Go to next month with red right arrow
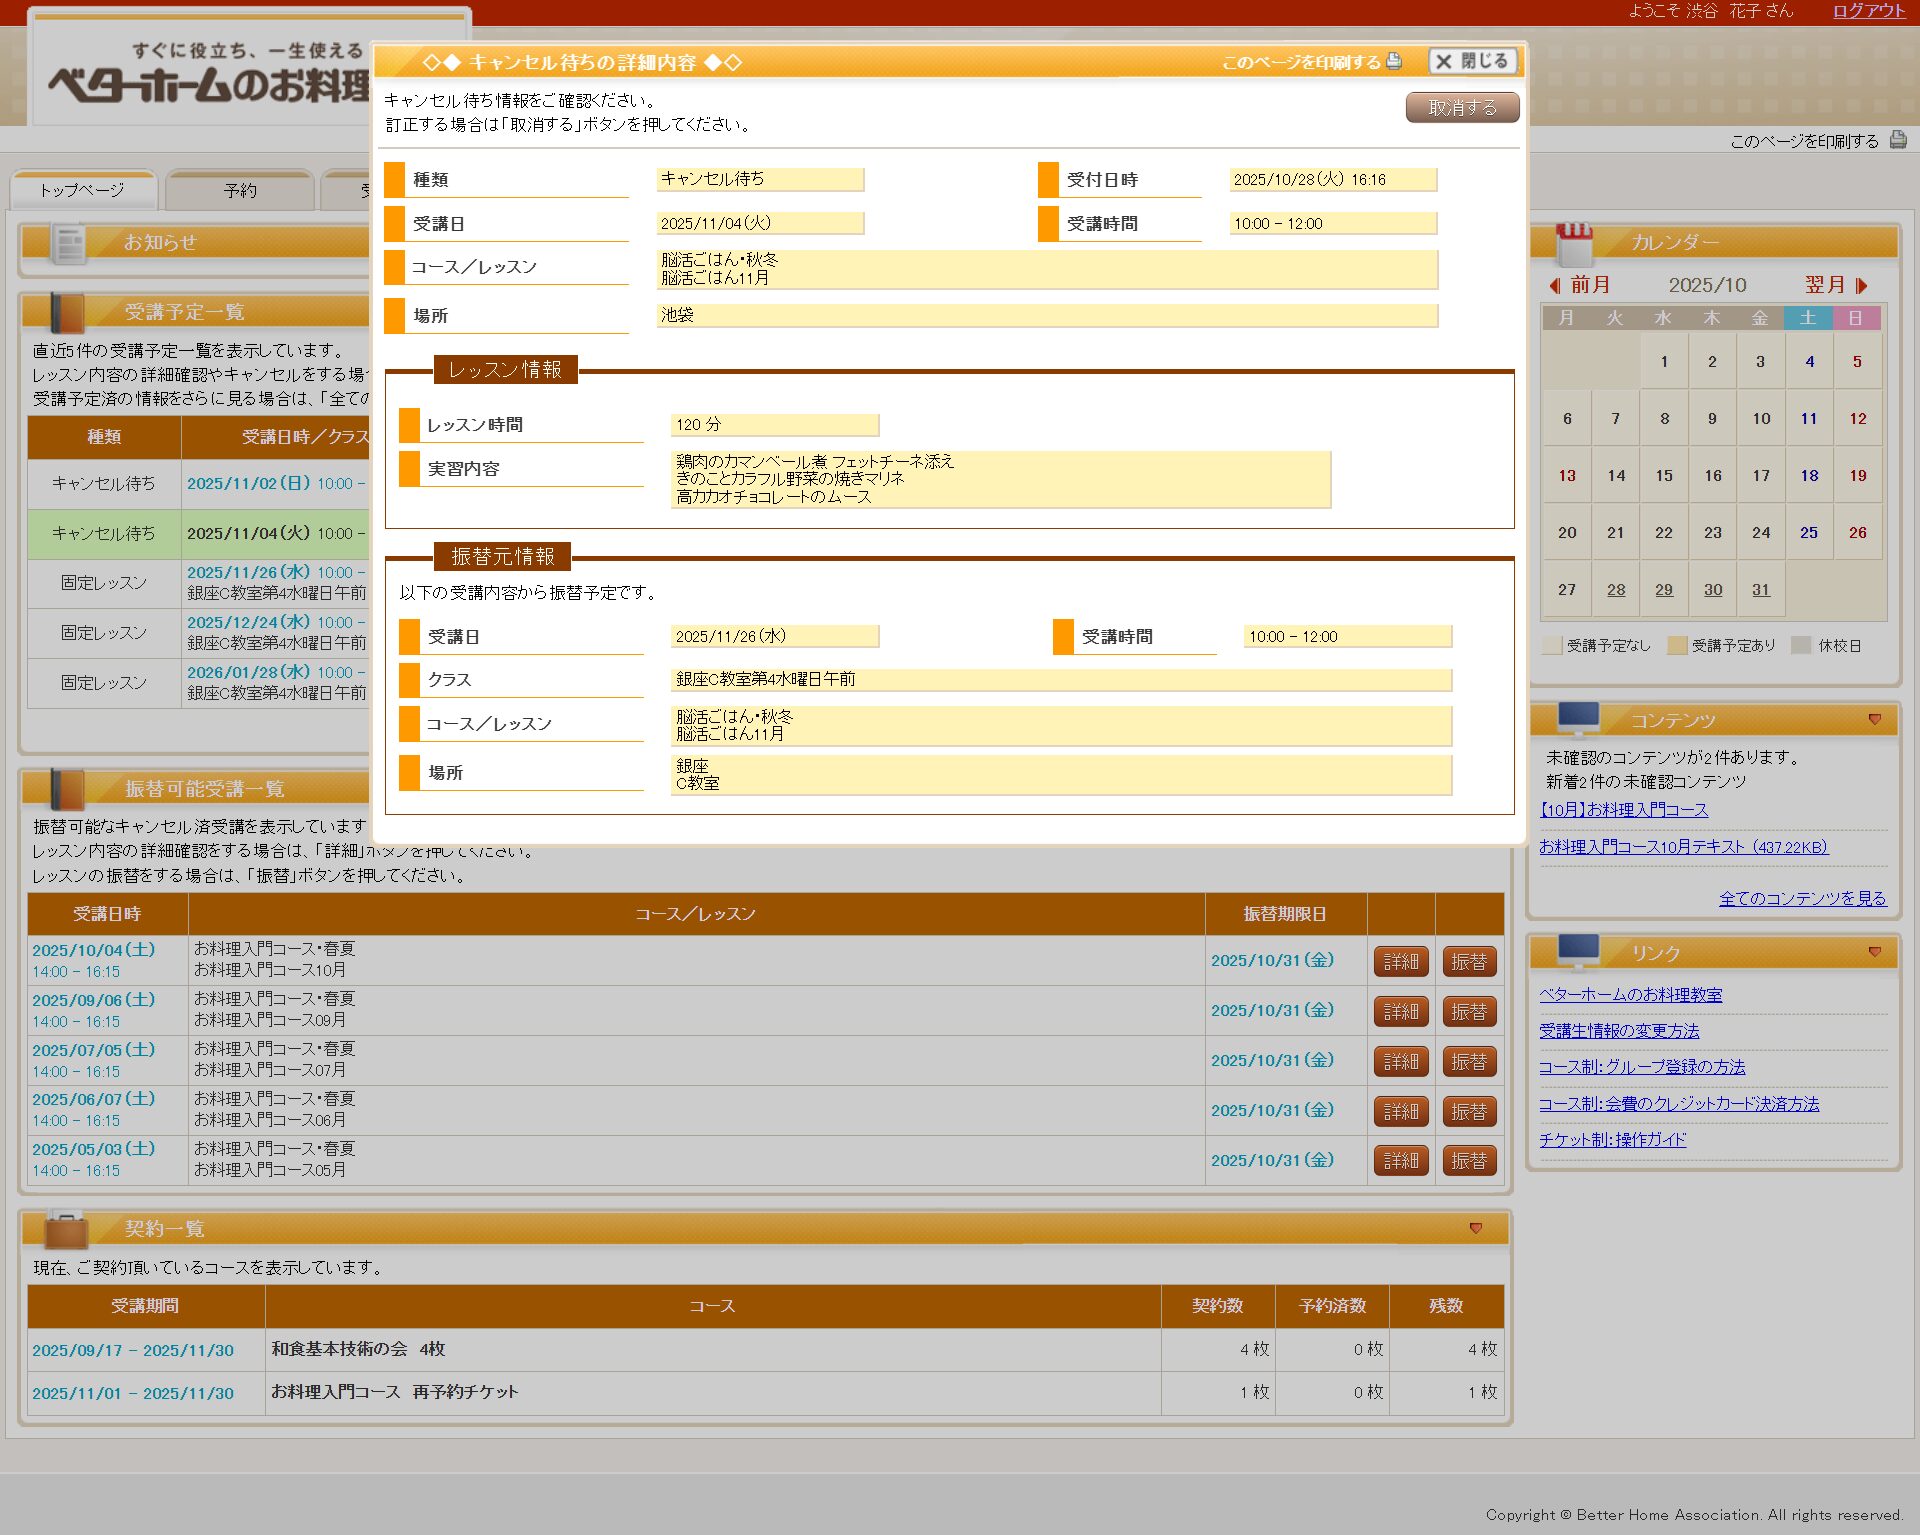This screenshot has height=1535, width=1920. coord(1861,285)
